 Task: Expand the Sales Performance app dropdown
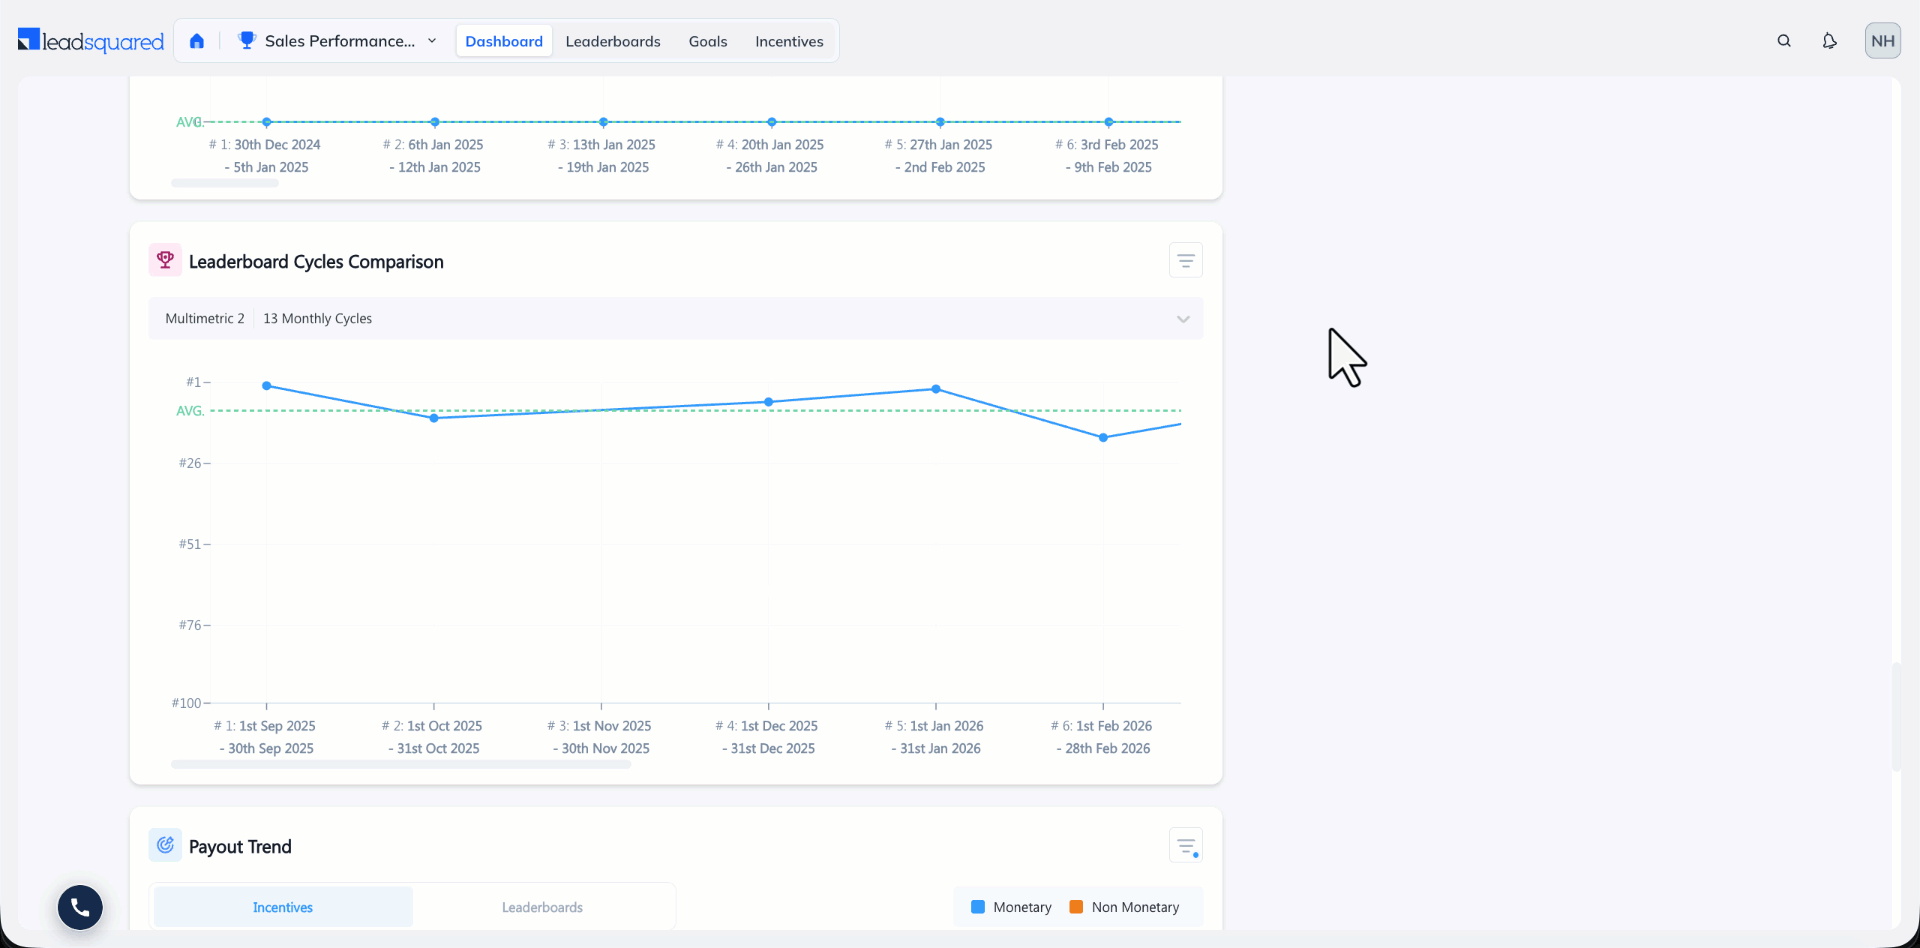coord(432,41)
